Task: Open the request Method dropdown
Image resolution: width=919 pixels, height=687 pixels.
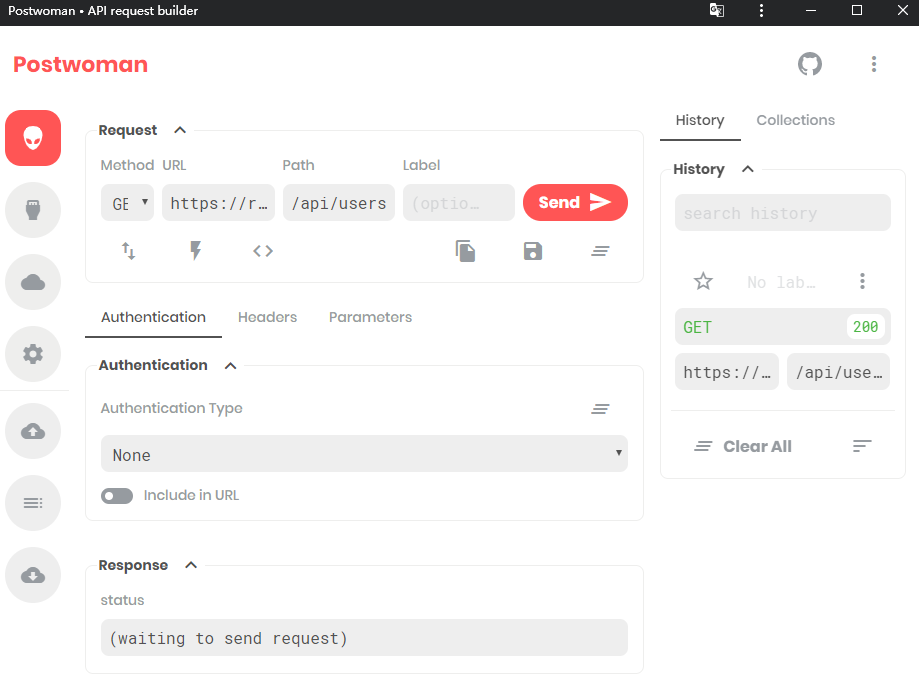Action: (127, 203)
